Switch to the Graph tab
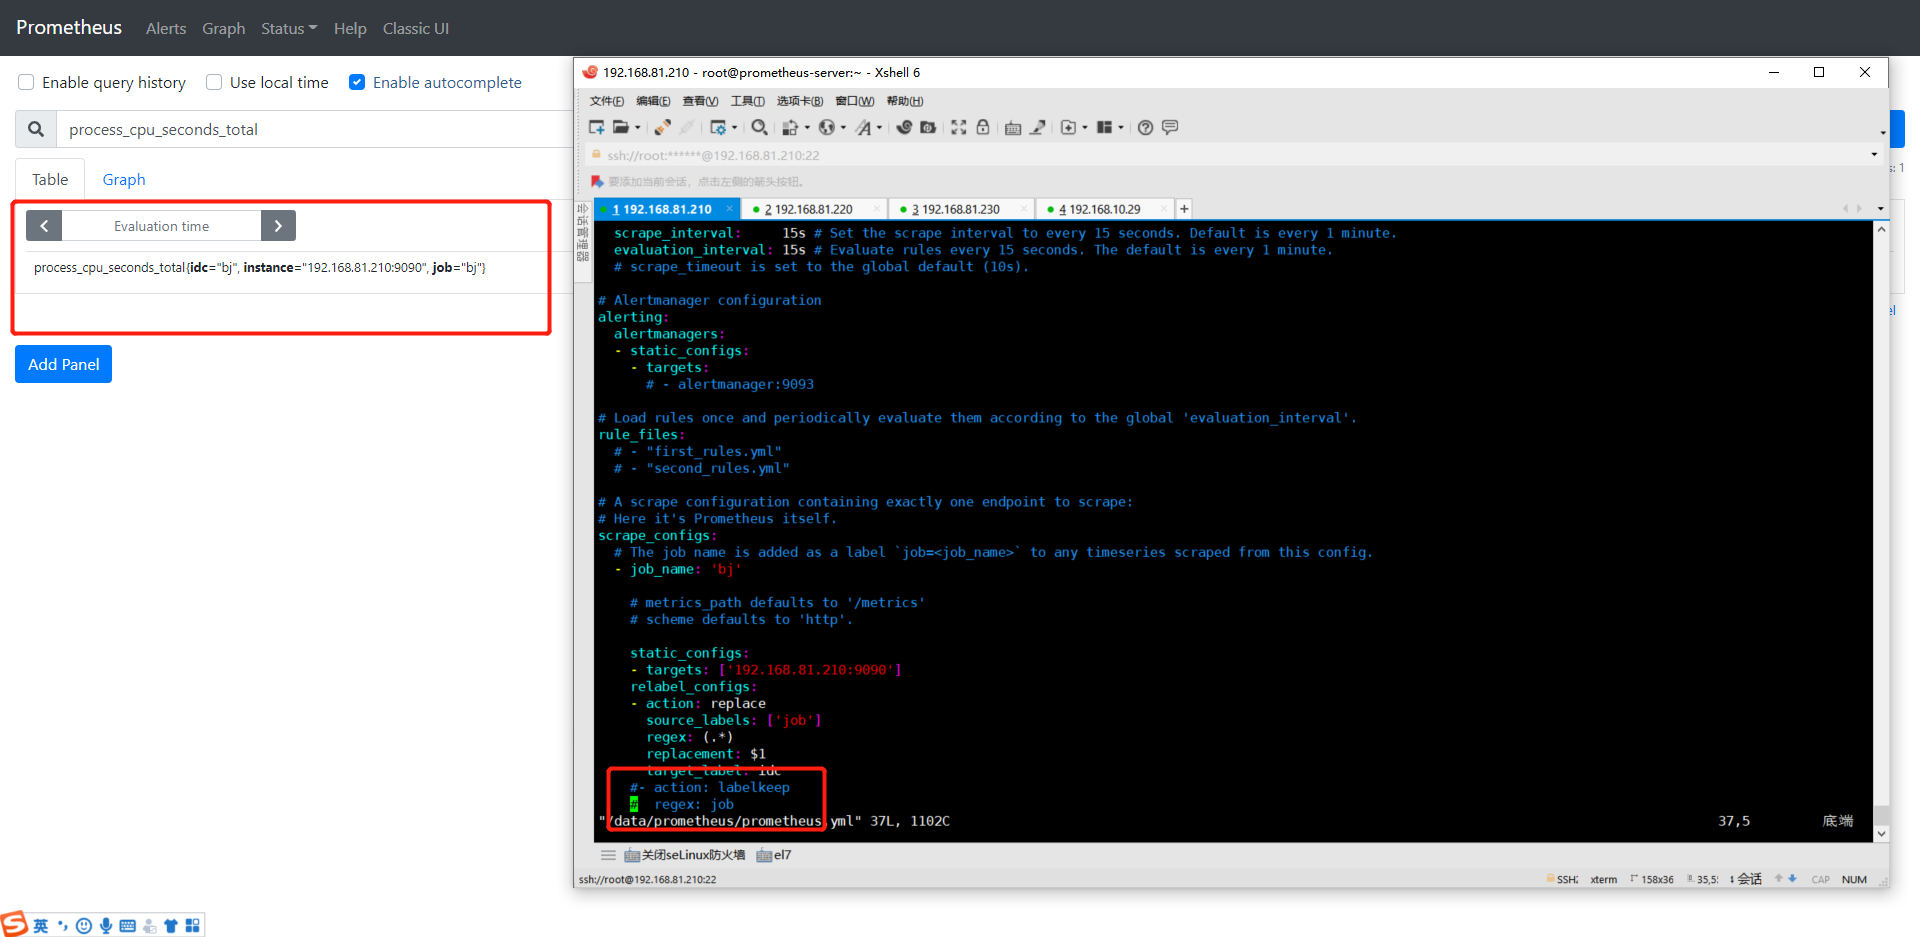 pyautogui.click(x=123, y=179)
